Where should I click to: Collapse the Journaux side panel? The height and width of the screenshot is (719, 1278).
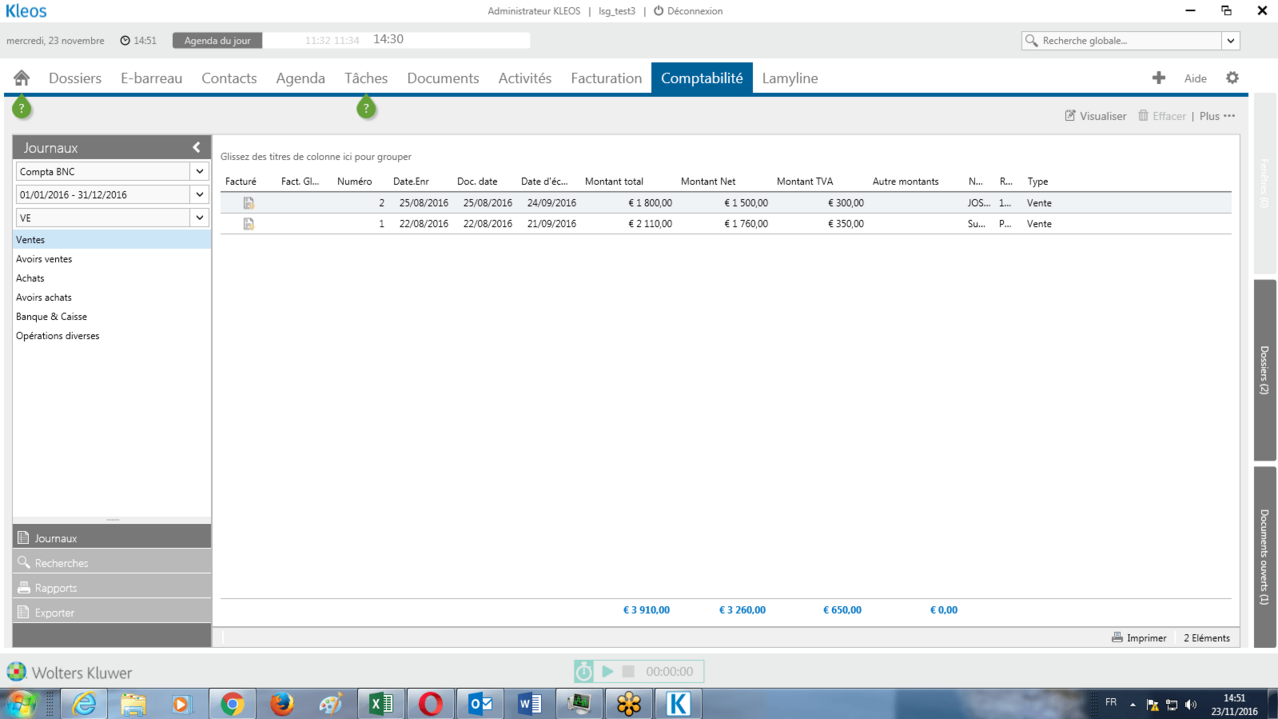point(196,147)
